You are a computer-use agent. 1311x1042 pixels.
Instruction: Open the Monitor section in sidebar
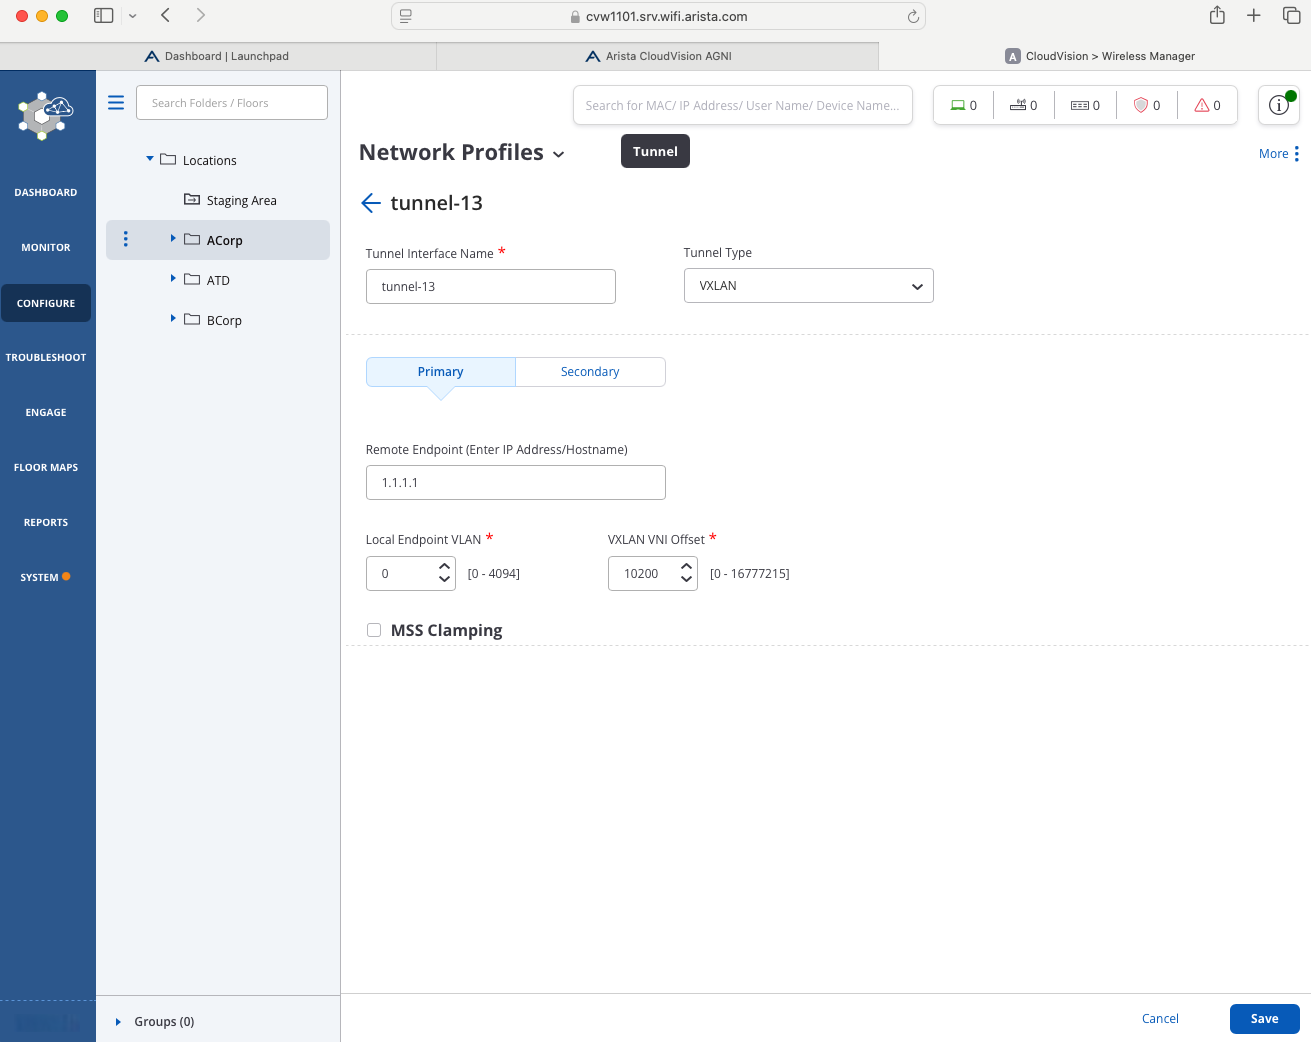[x=46, y=247]
